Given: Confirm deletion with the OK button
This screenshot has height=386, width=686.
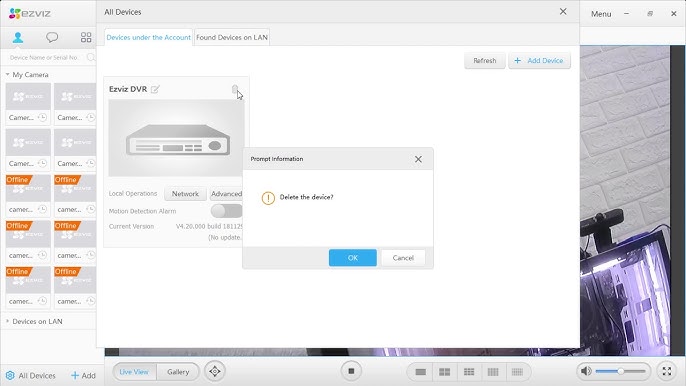Looking at the screenshot, I should pyautogui.click(x=353, y=258).
